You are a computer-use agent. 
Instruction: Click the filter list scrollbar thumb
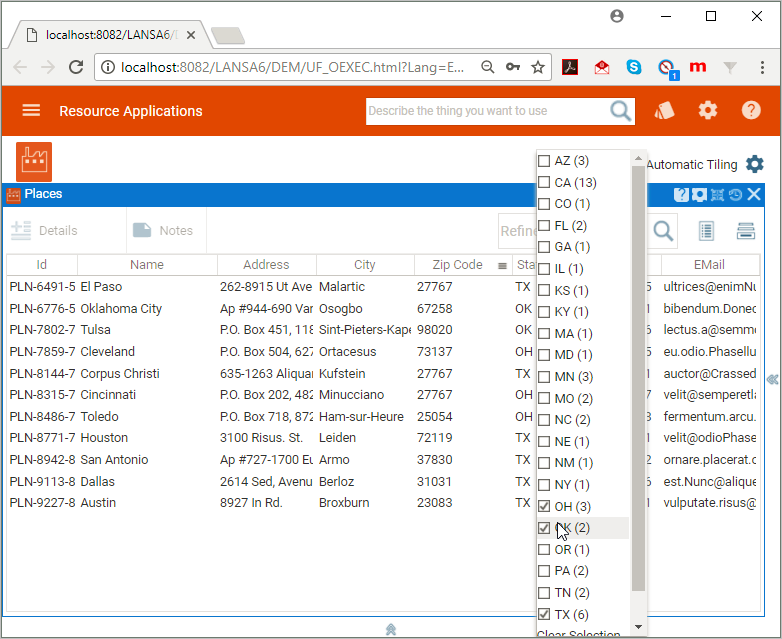[x=638, y=378]
